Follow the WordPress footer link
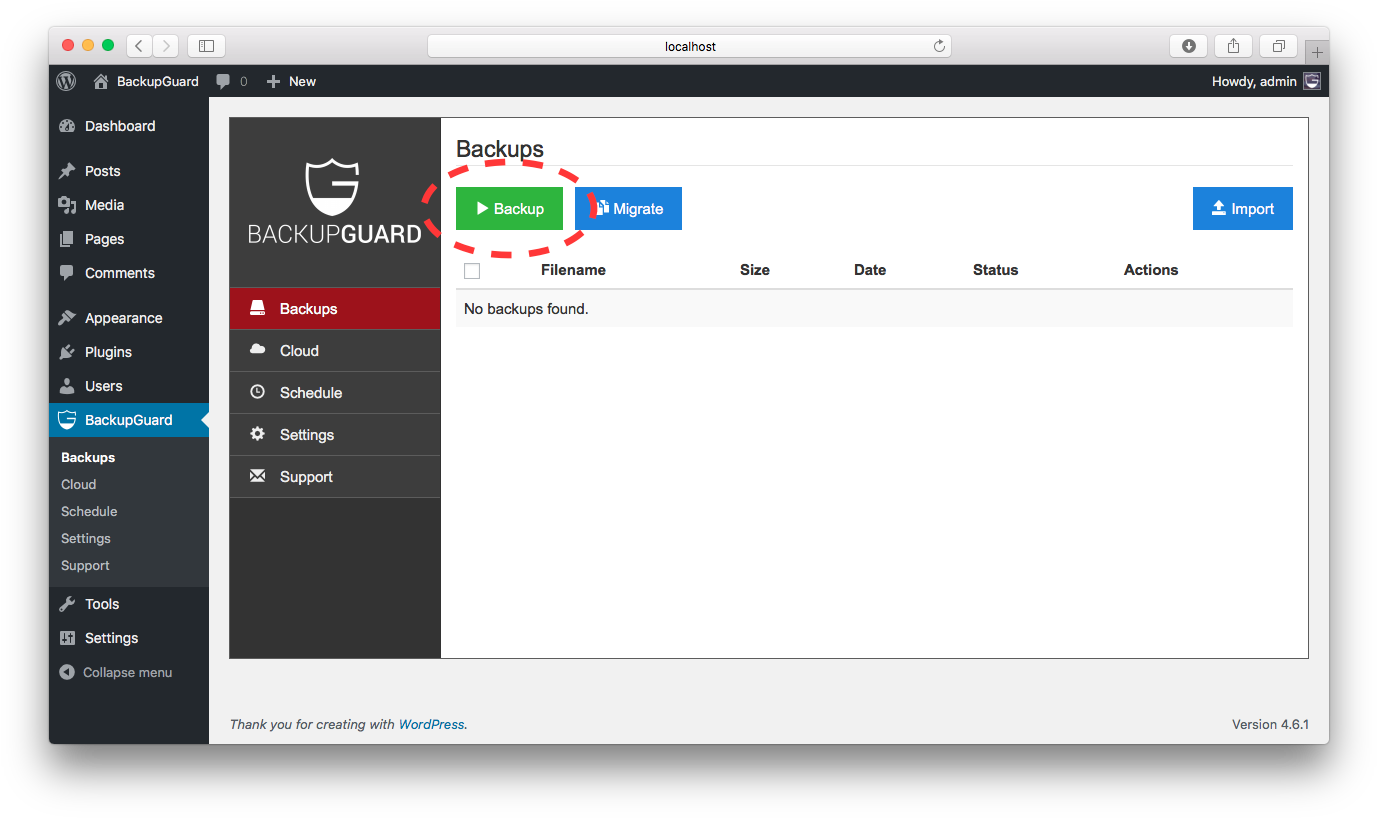This screenshot has height=818, width=1377. click(431, 724)
